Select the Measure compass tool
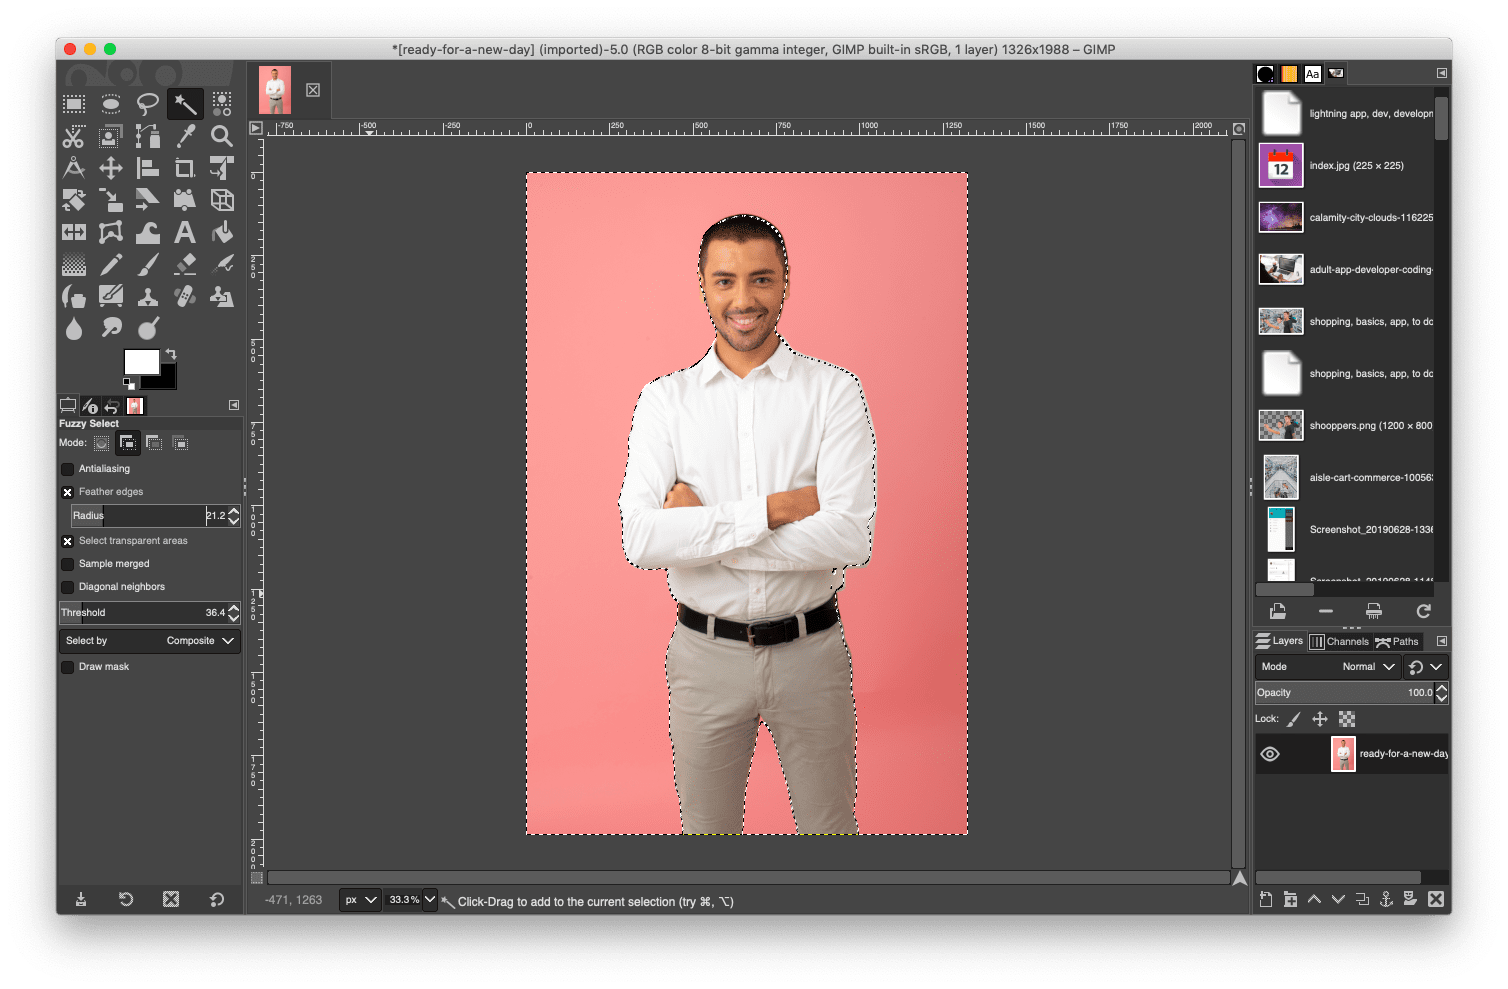This screenshot has width=1508, height=989. click(x=74, y=168)
